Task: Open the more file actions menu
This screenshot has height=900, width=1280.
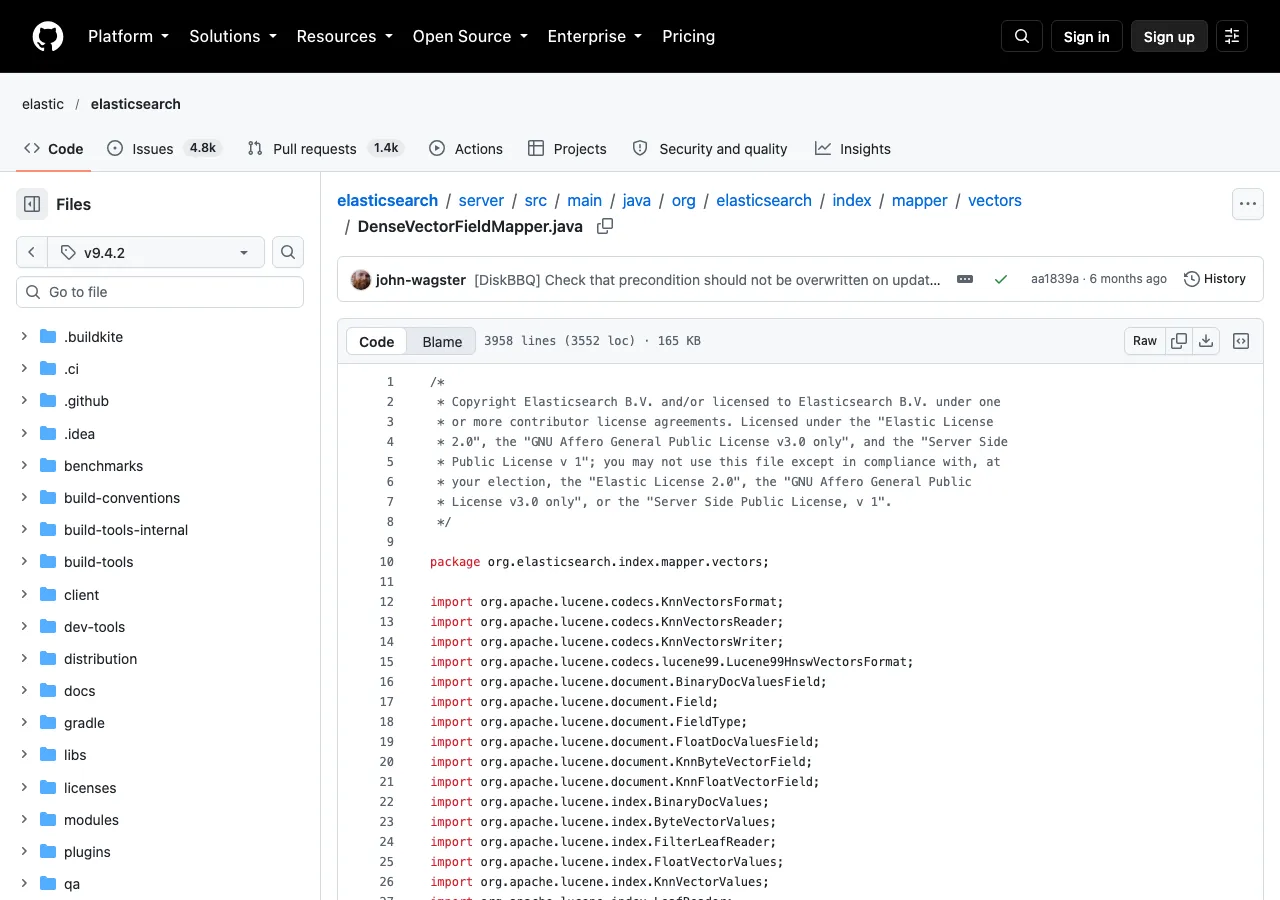Action: click(1247, 204)
